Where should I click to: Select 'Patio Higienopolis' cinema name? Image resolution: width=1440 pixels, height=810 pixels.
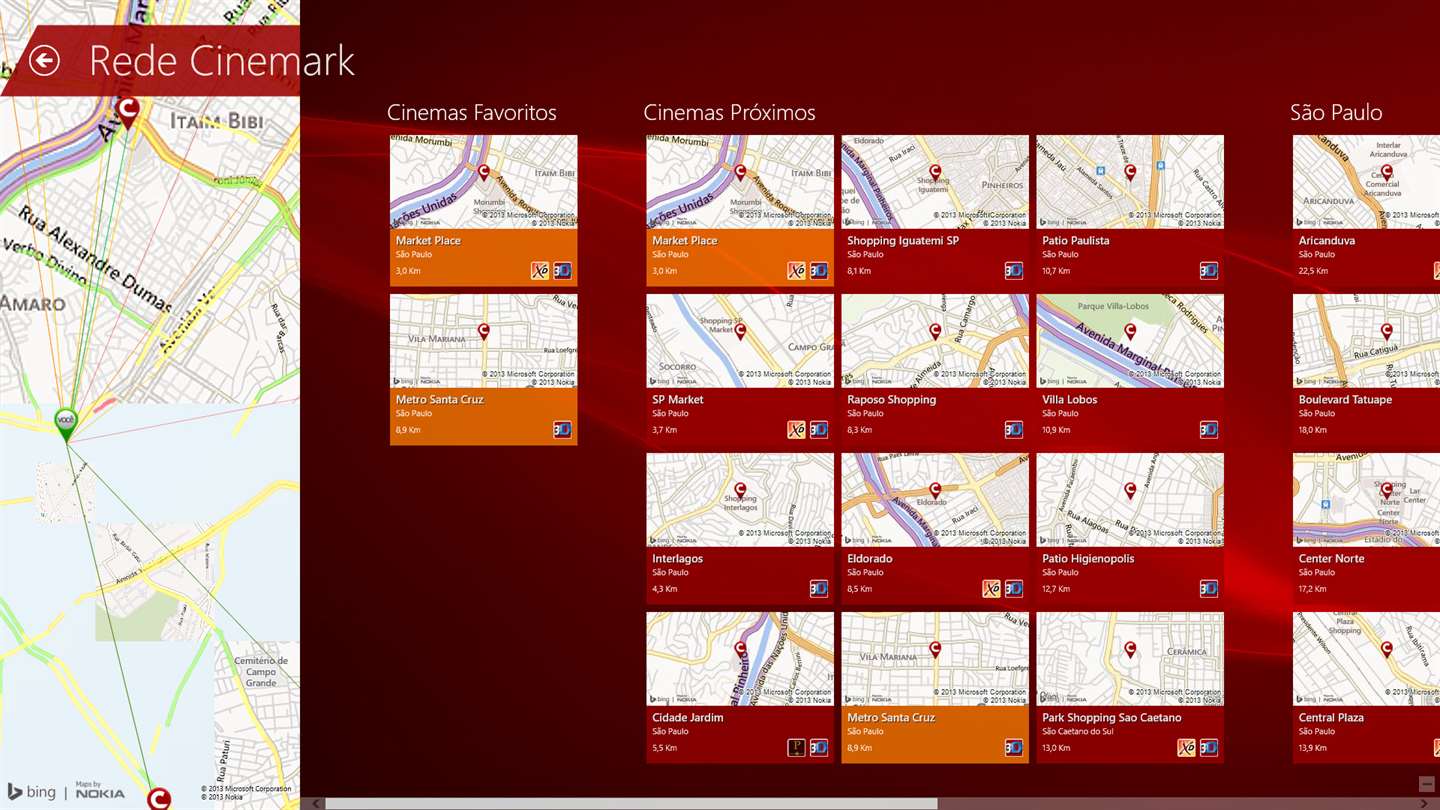(1088, 559)
